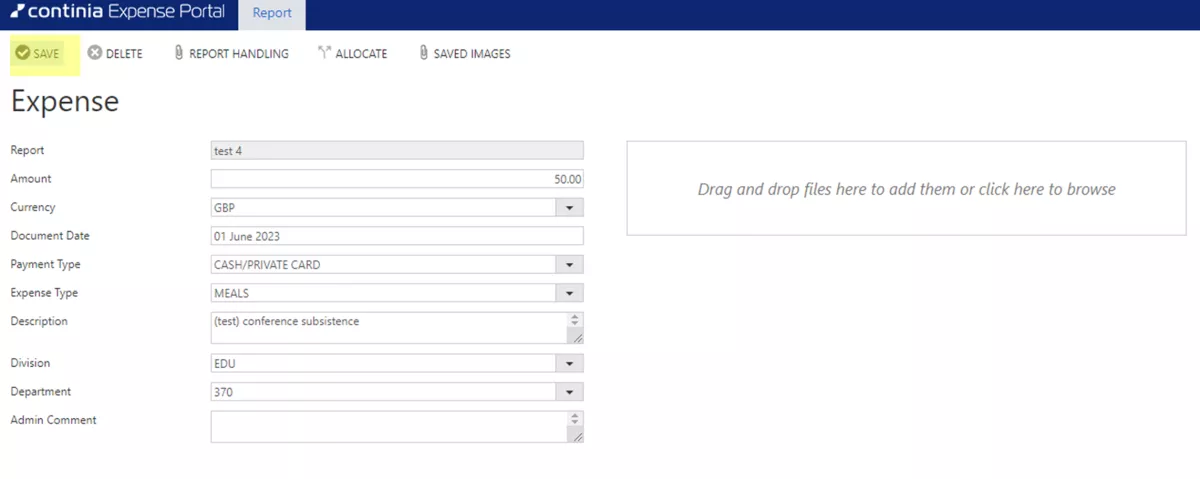The height and width of the screenshot is (479, 1200).
Task: Click the read-only Report field test 4
Action: pyautogui.click(x=396, y=151)
